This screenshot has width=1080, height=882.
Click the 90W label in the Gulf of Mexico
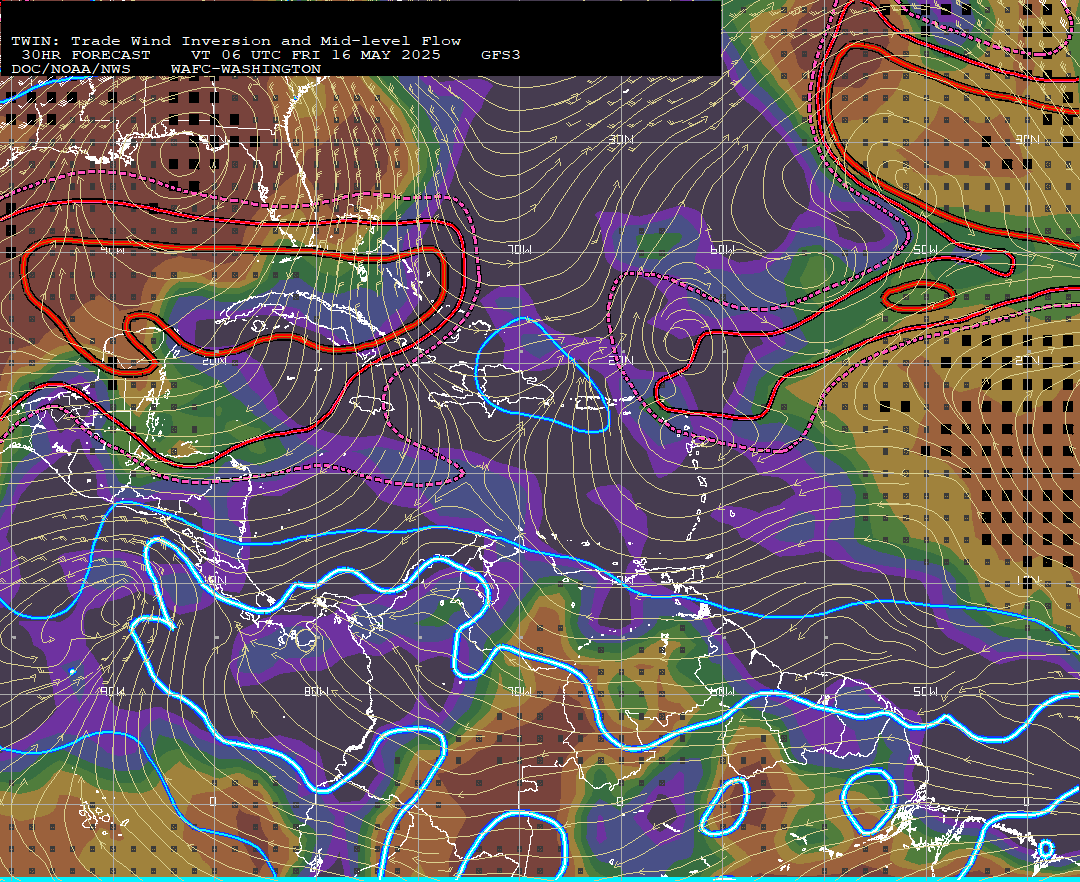tap(112, 250)
